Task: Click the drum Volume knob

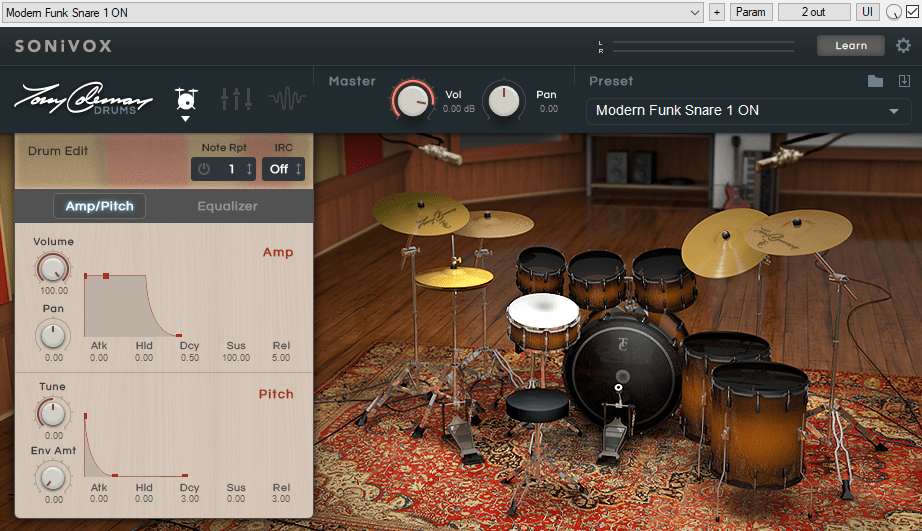Action: pos(53,268)
